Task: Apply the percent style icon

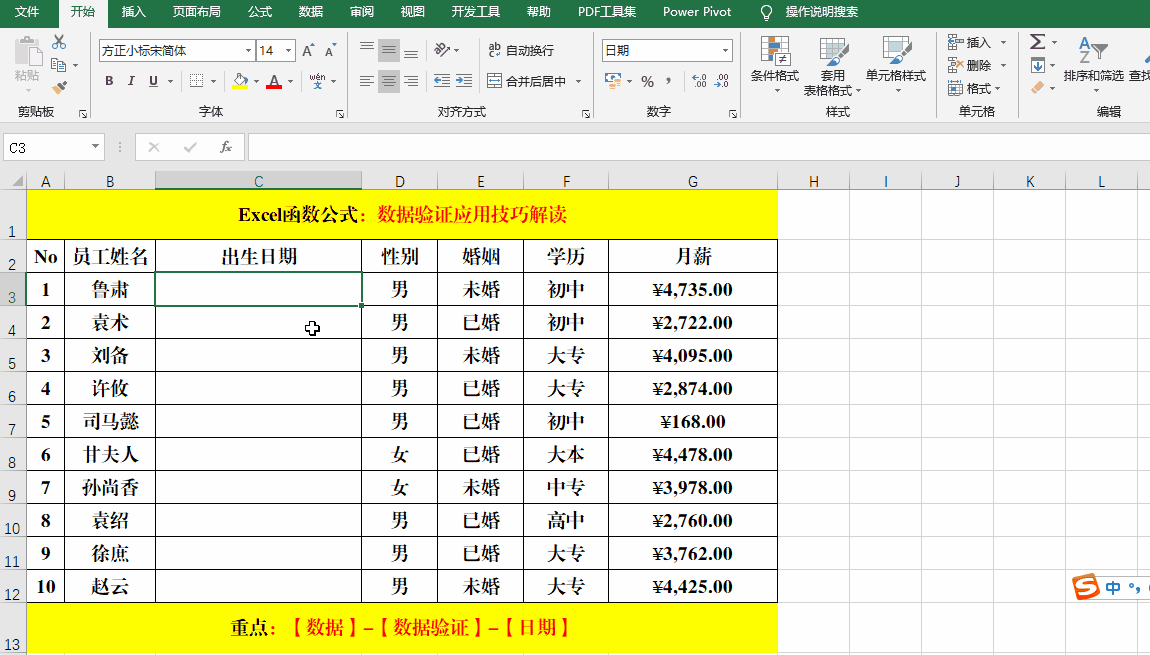Action: point(647,81)
